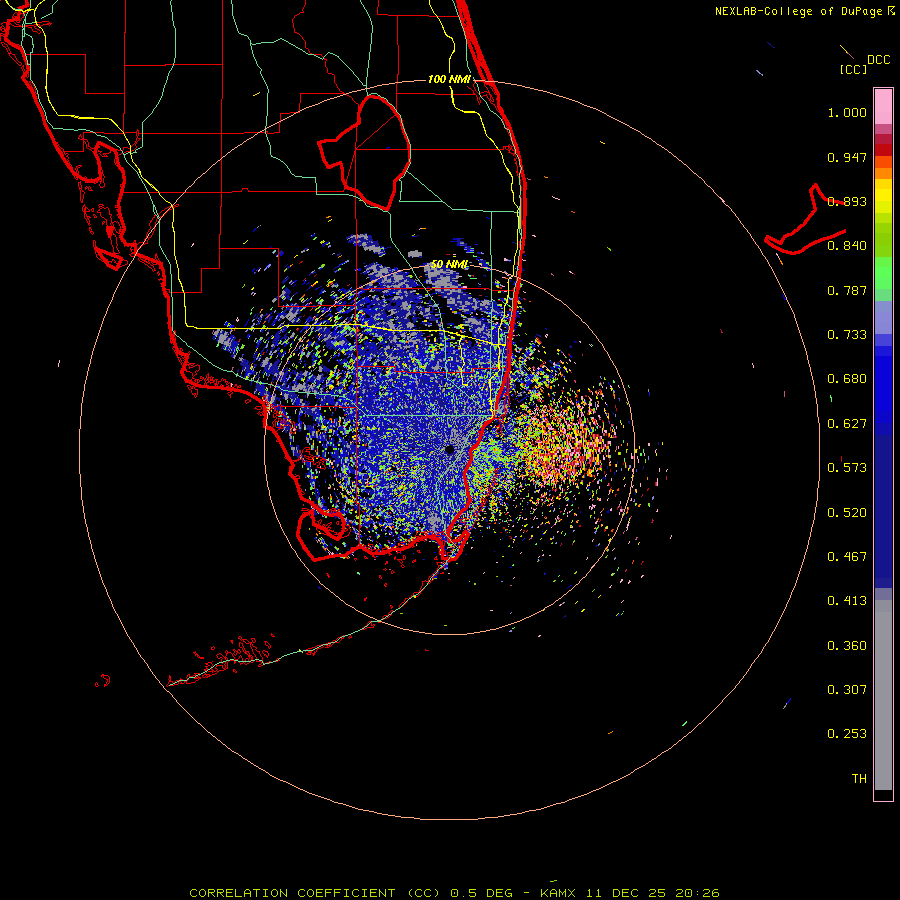This screenshot has width=900, height=900.
Task: Select the 0.413 scale value
Action: click(847, 601)
